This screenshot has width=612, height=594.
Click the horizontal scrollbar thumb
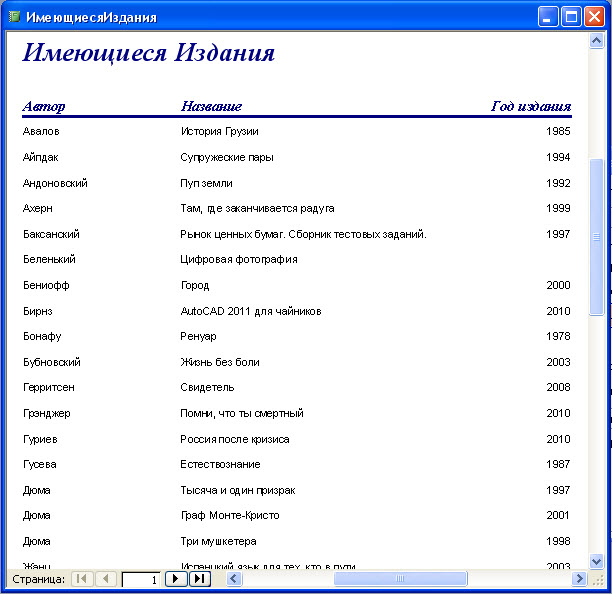[400, 578]
